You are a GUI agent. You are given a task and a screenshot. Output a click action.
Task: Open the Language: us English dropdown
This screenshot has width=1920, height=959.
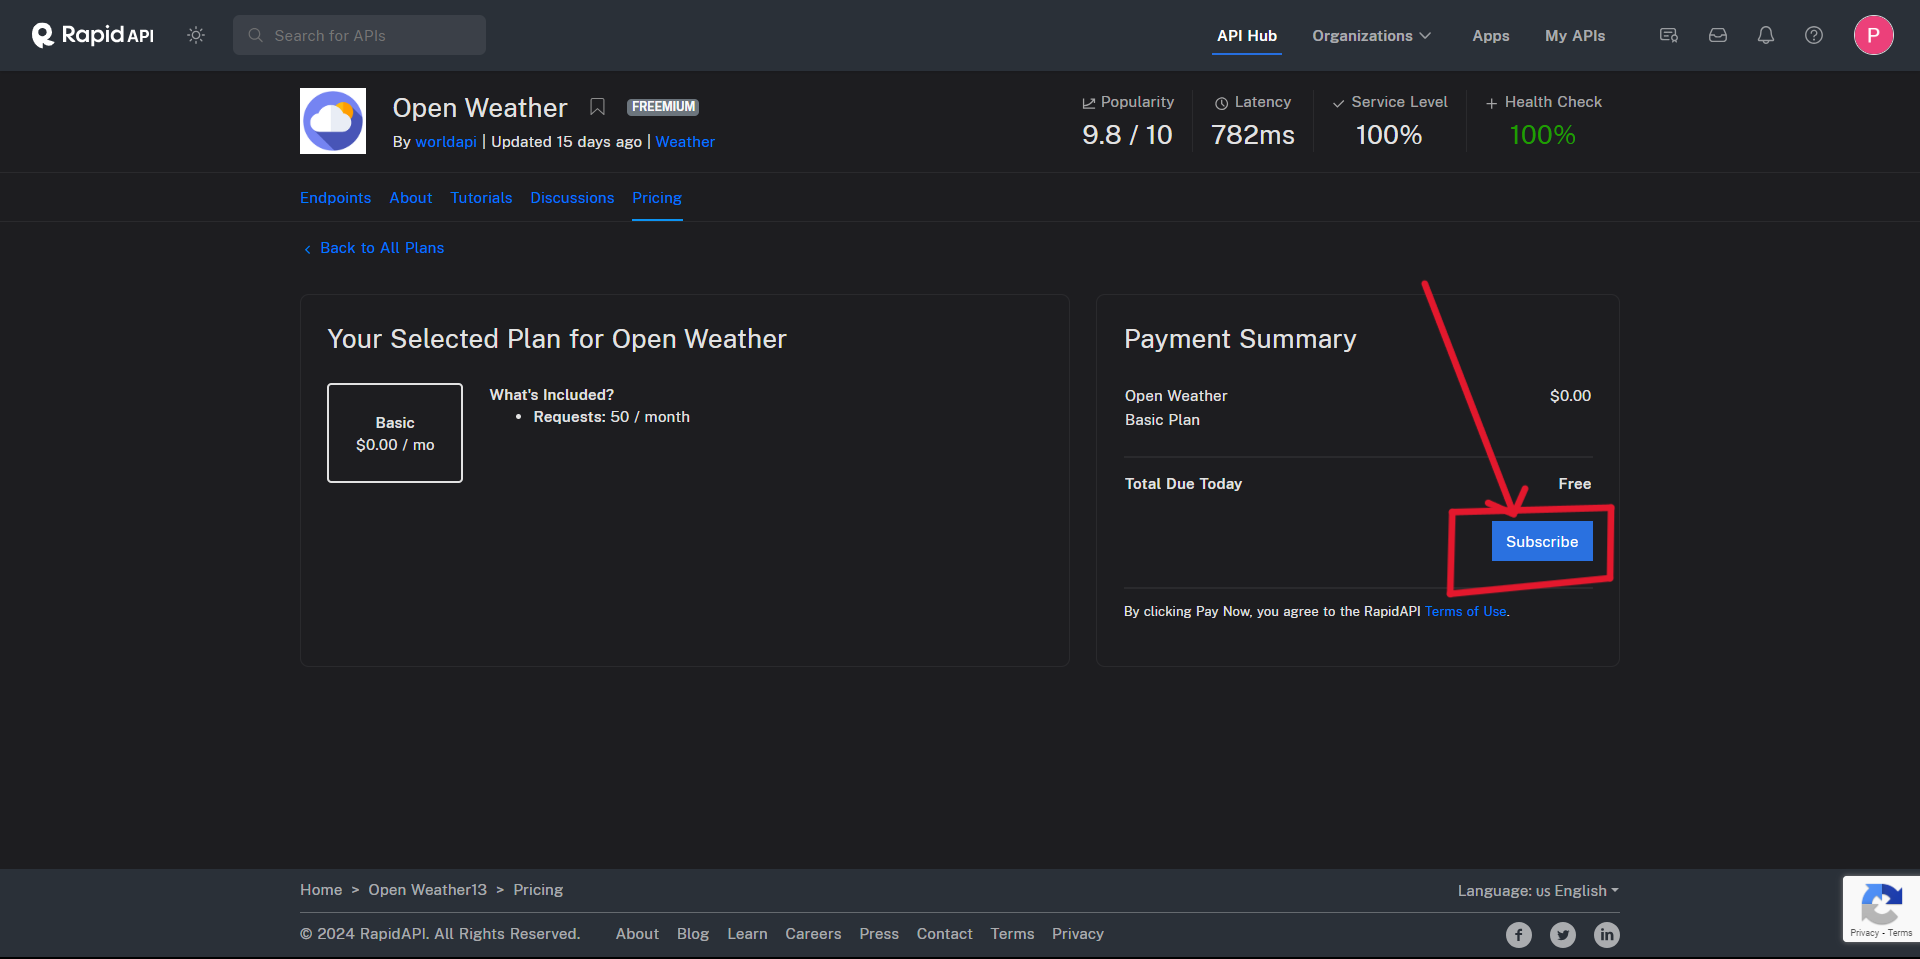pyautogui.click(x=1538, y=891)
